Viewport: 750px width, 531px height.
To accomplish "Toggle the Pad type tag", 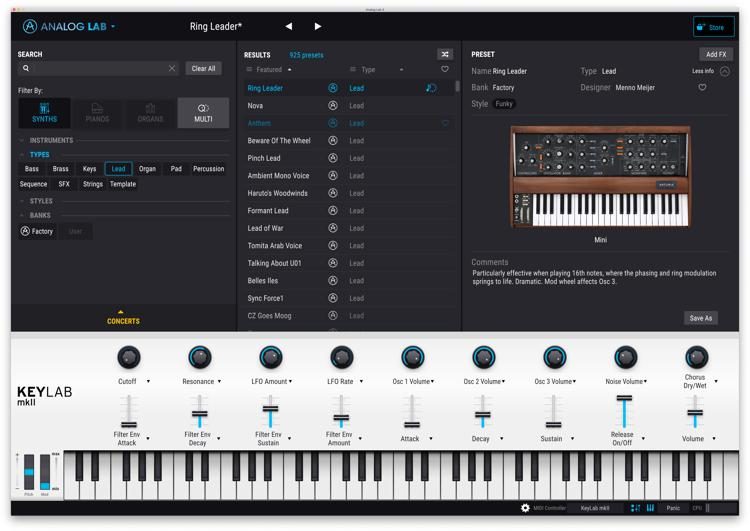I will 176,169.
